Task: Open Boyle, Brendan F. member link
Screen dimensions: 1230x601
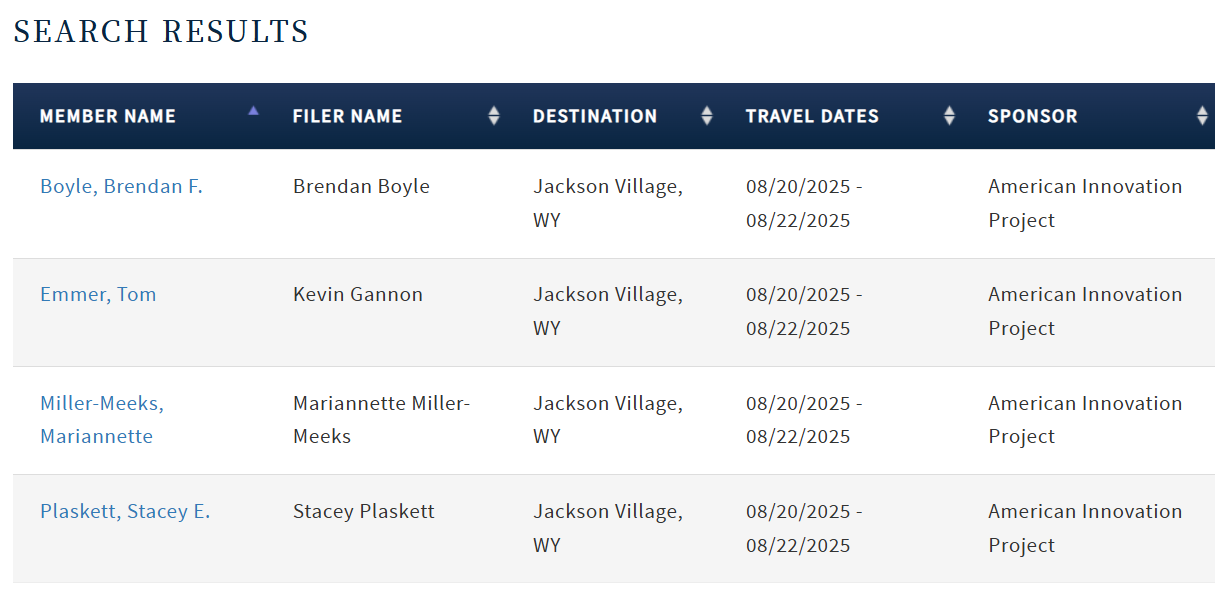Action: [121, 186]
